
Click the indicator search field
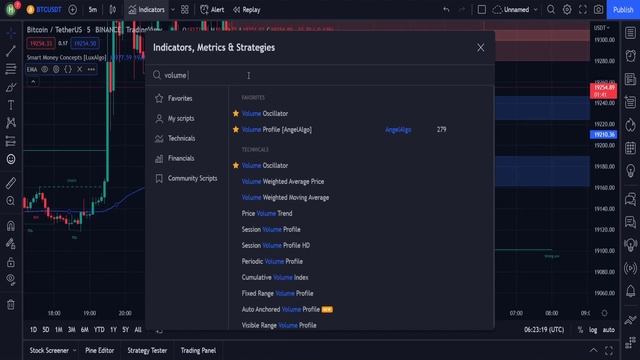point(320,75)
